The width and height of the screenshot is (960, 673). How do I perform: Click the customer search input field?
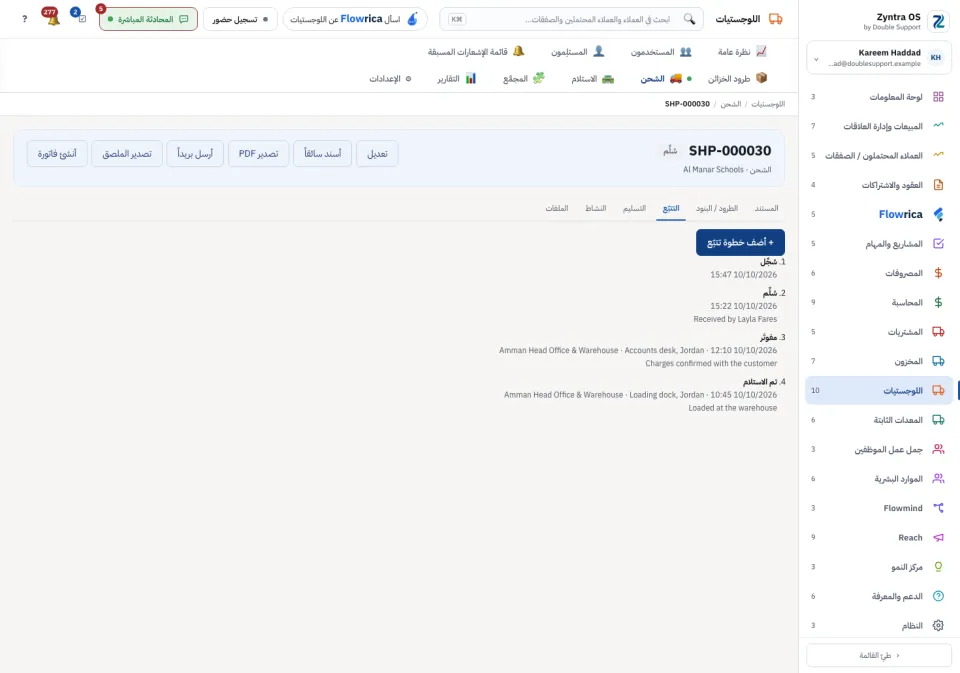(571, 19)
